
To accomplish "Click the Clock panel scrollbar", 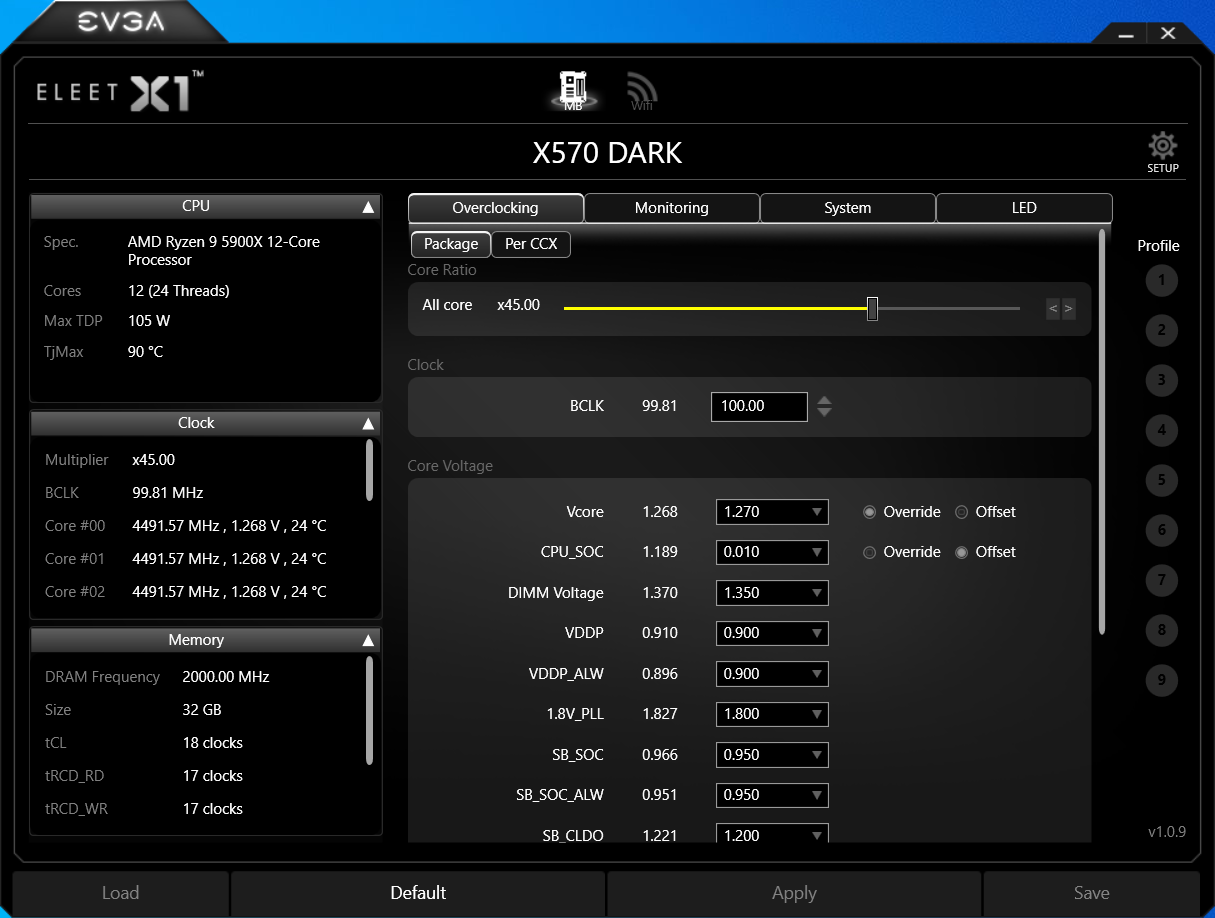I will click(370, 470).
